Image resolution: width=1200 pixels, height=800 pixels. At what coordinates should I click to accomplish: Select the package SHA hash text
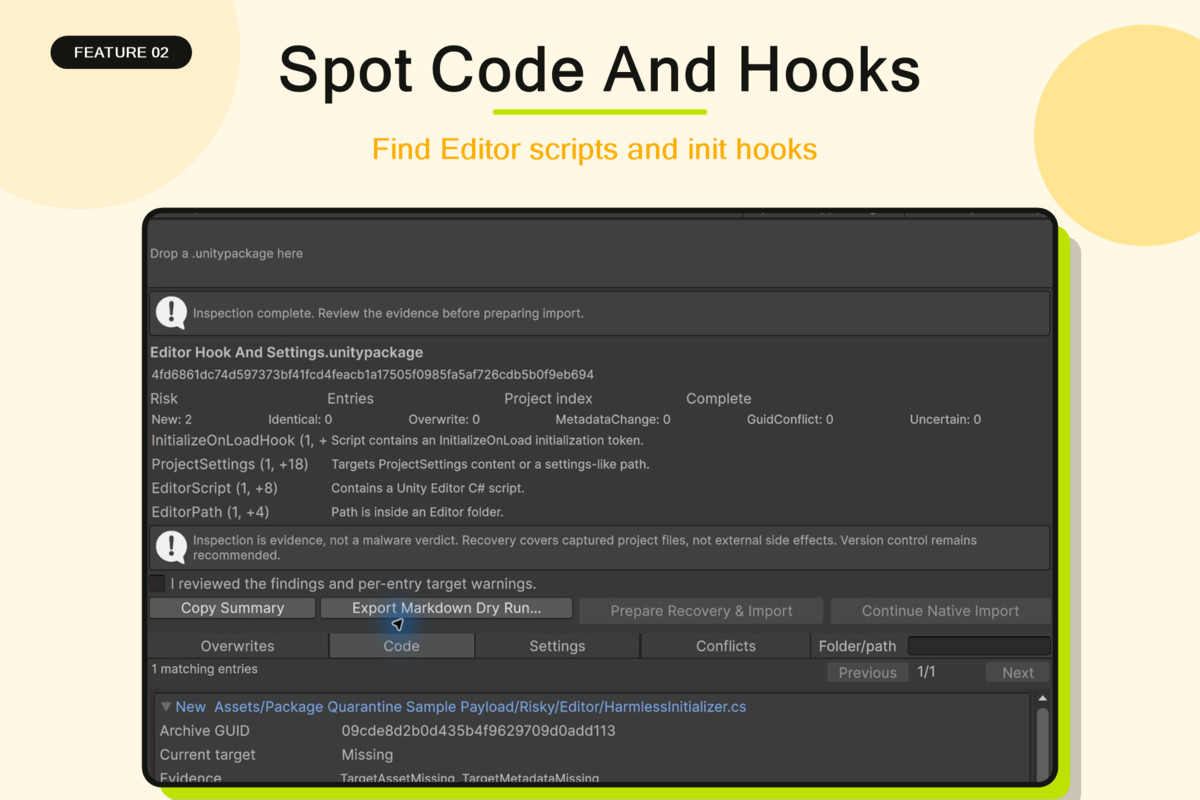pyautogui.click(x=372, y=375)
